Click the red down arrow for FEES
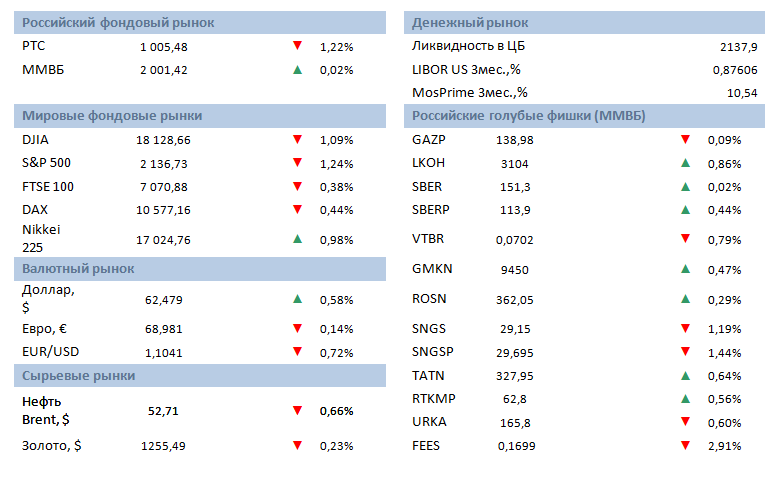The image size is (781, 495). tap(685, 445)
